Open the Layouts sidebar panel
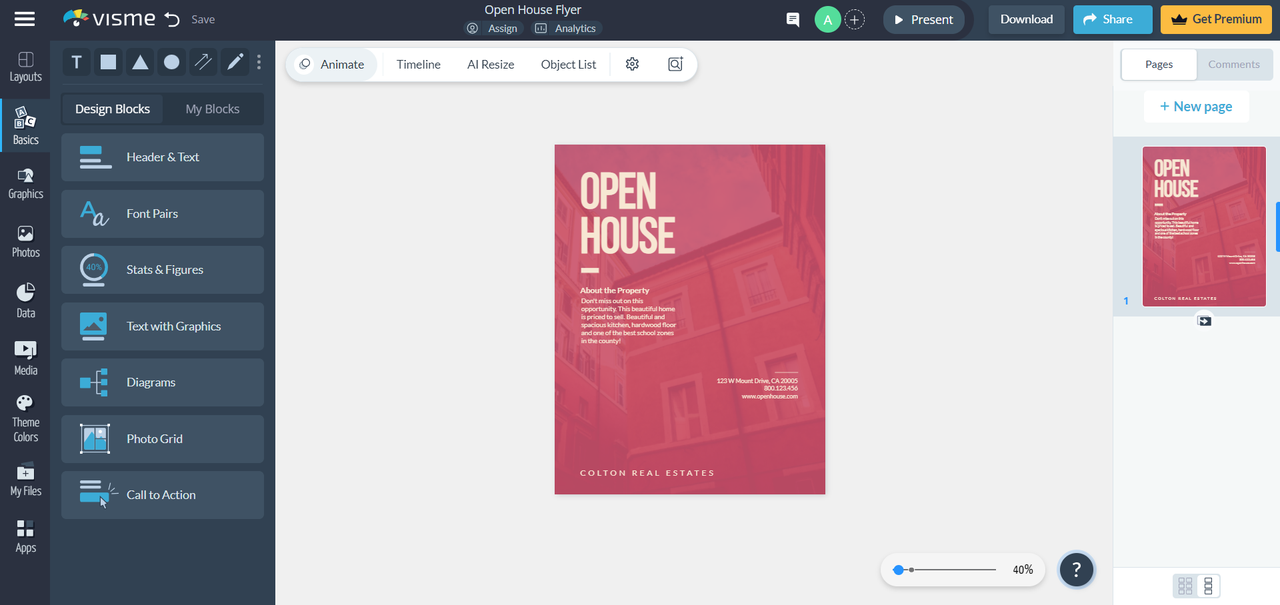The height and width of the screenshot is (605, 1280). (x=25, y=68)
